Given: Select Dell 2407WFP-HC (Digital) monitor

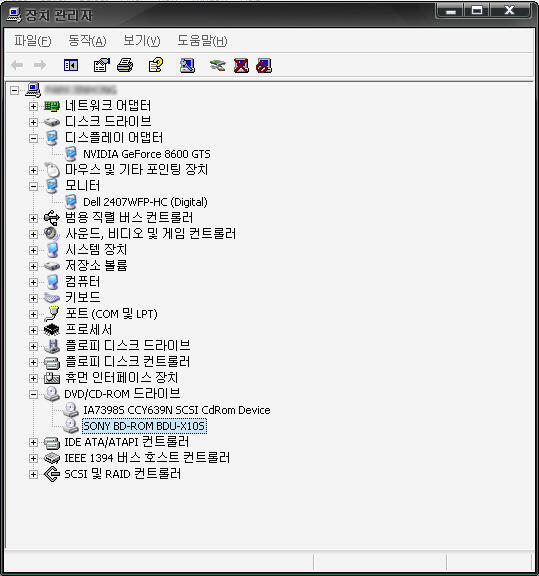Looking at the screenshot, I should click(145, 202).
